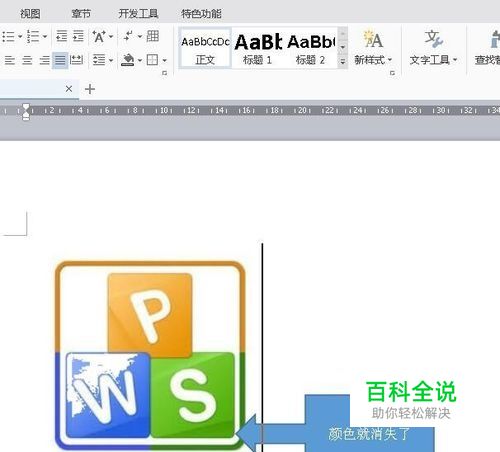Image resolution: width=500 pixels, height=452 pixels.
Task: Center align the text
Action: [x=27, y=60]
